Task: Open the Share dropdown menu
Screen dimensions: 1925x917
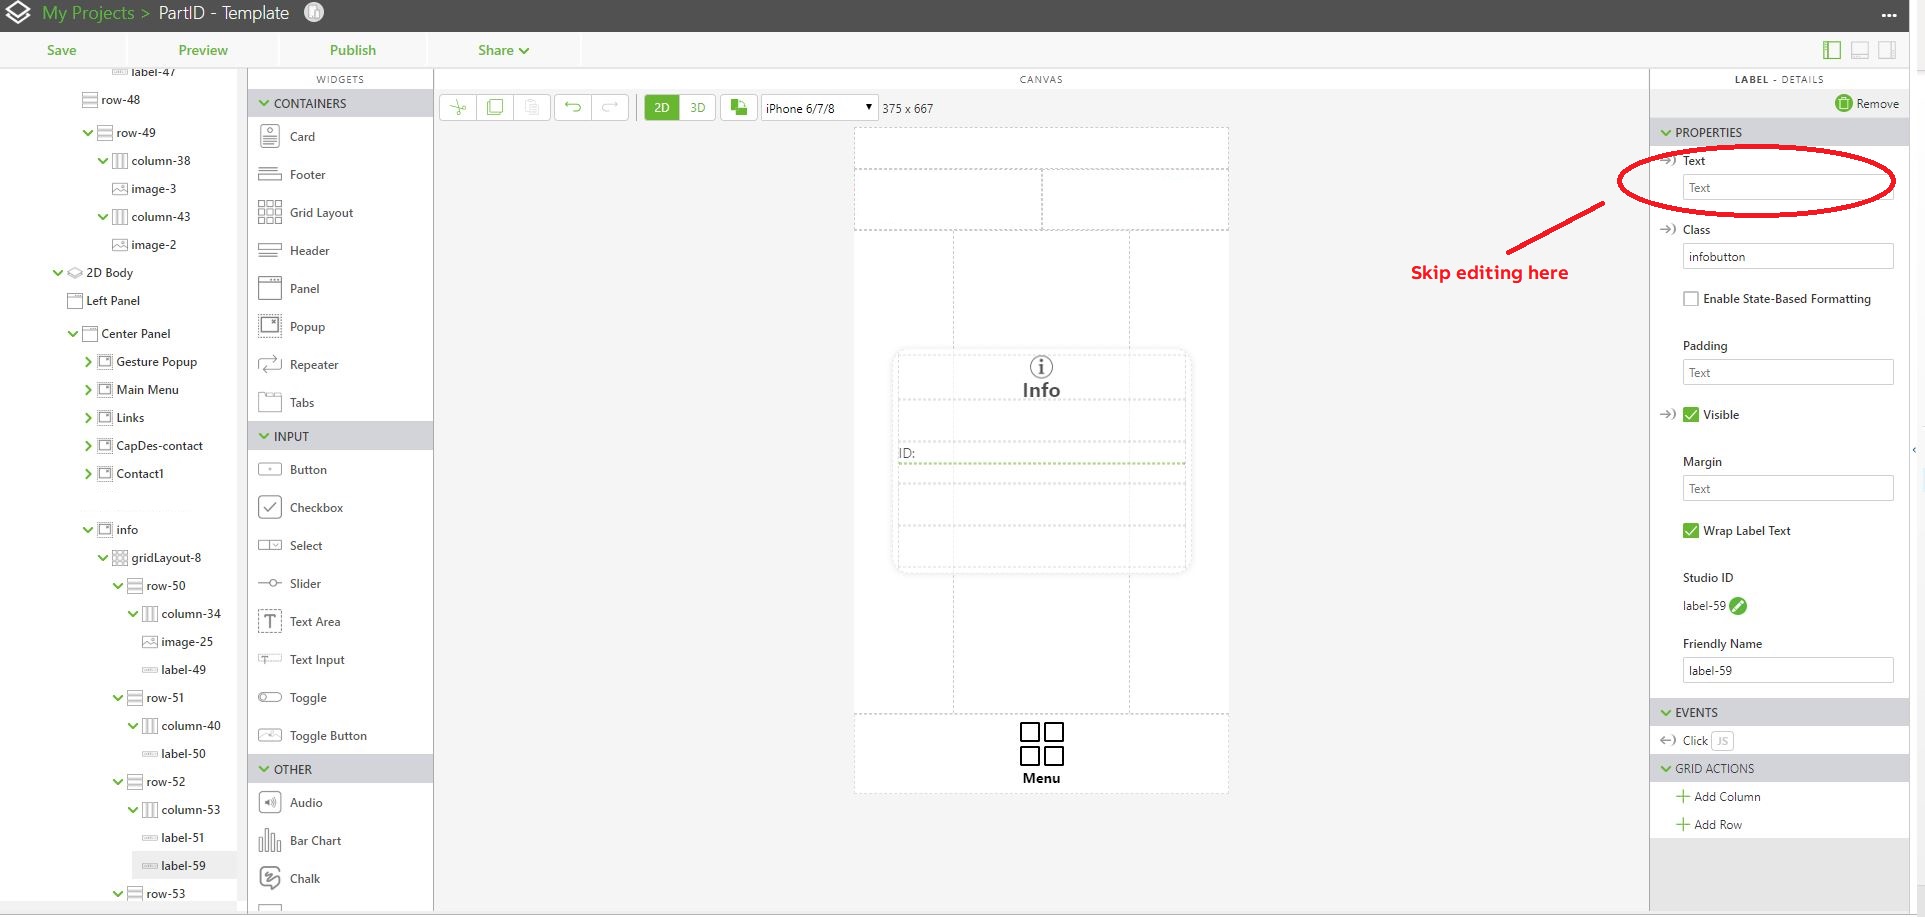Action: point(503,50)
